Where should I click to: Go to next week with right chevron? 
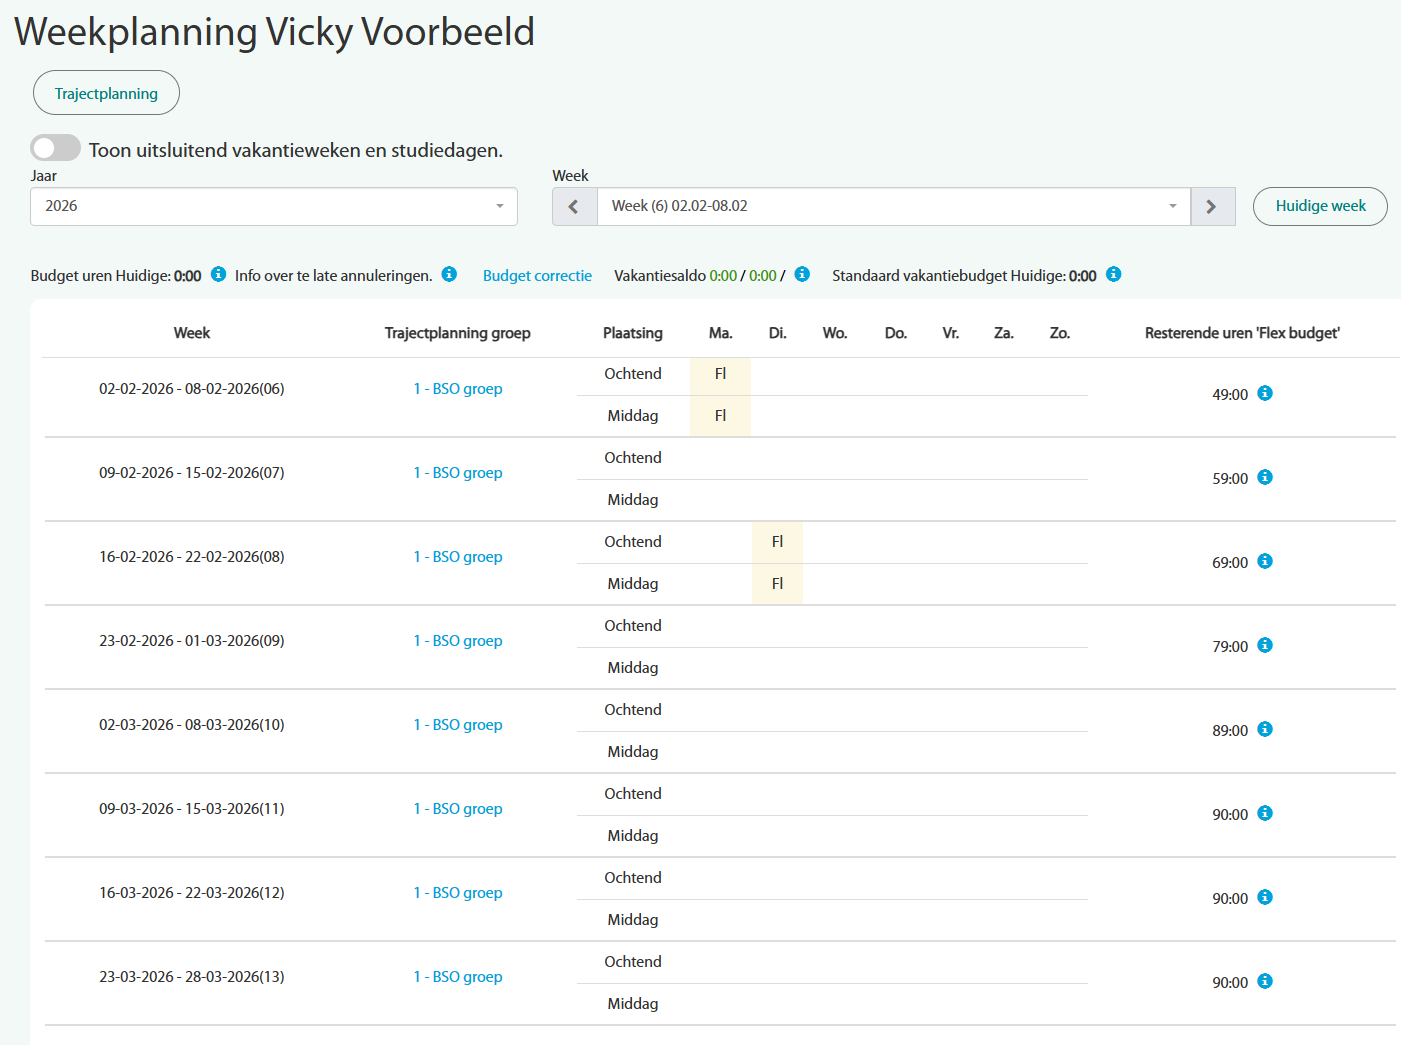point(1212,206)
